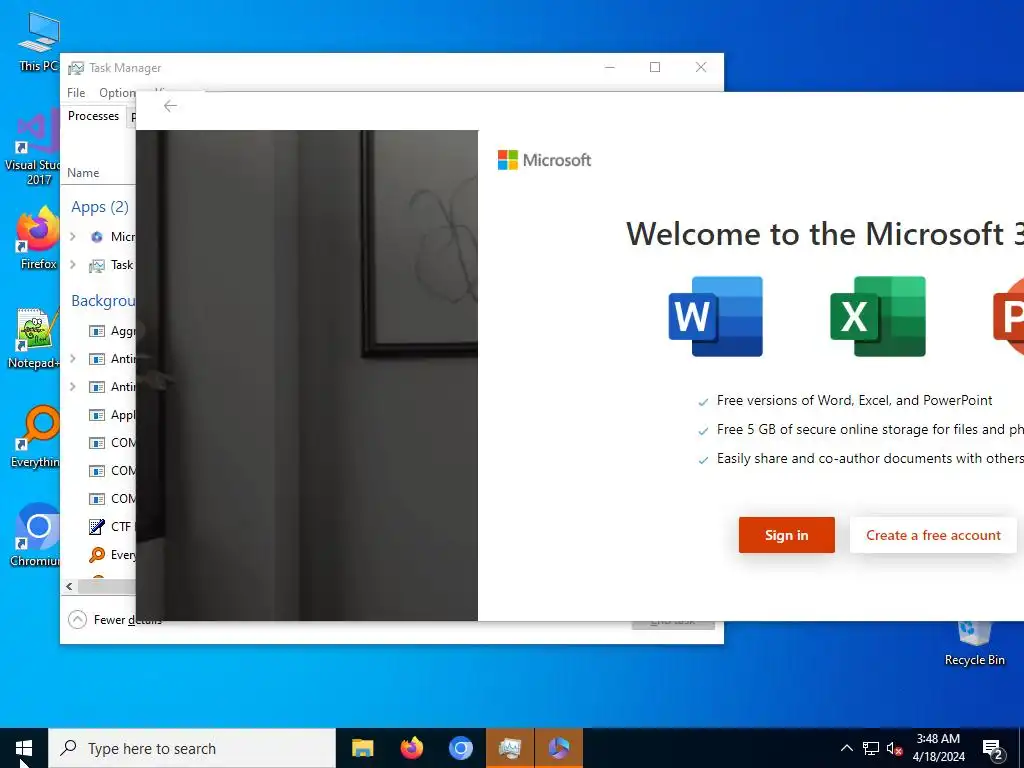Select the Processes tab in Task Manager
The width and height of the screenshot is (1024, 768).
pyautogui.click(x=93, y=116)
